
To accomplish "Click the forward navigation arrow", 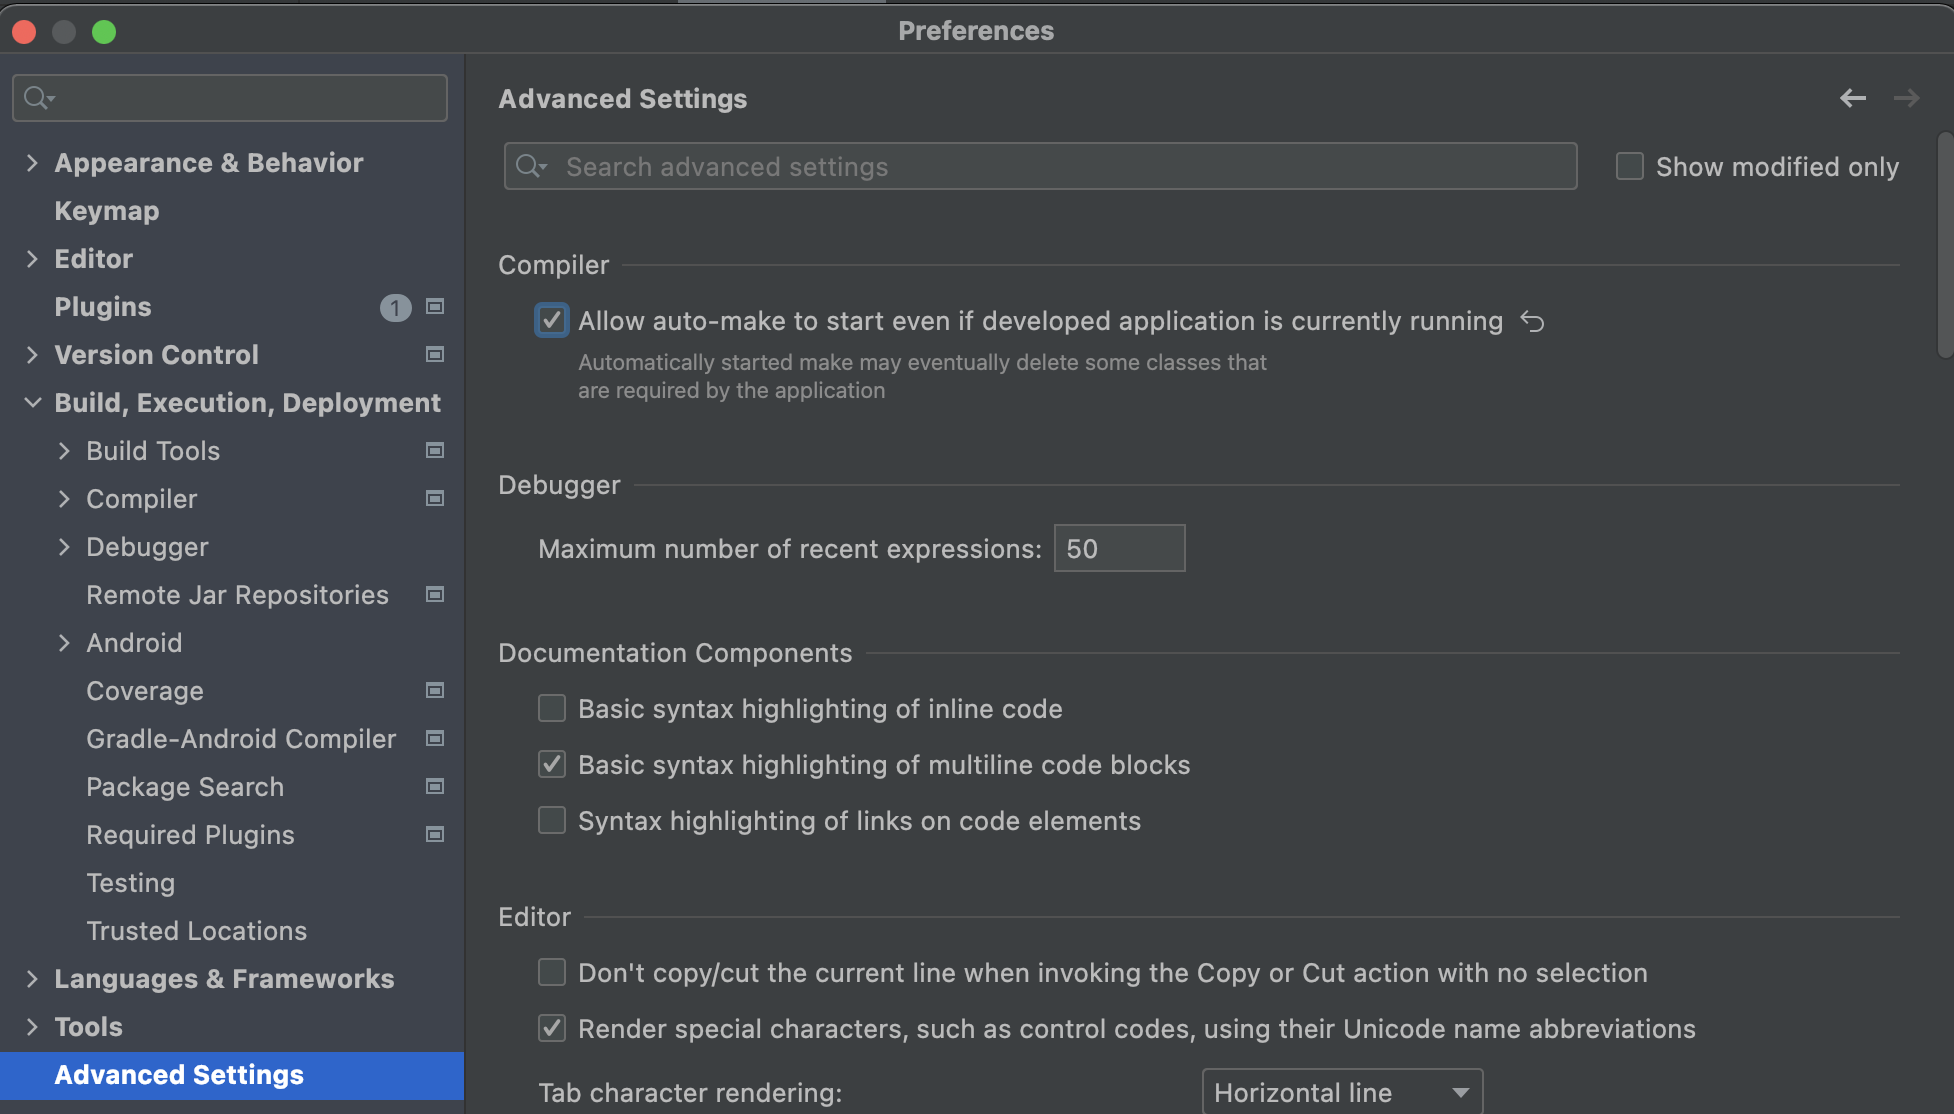I will click(x=1906, y=98).
